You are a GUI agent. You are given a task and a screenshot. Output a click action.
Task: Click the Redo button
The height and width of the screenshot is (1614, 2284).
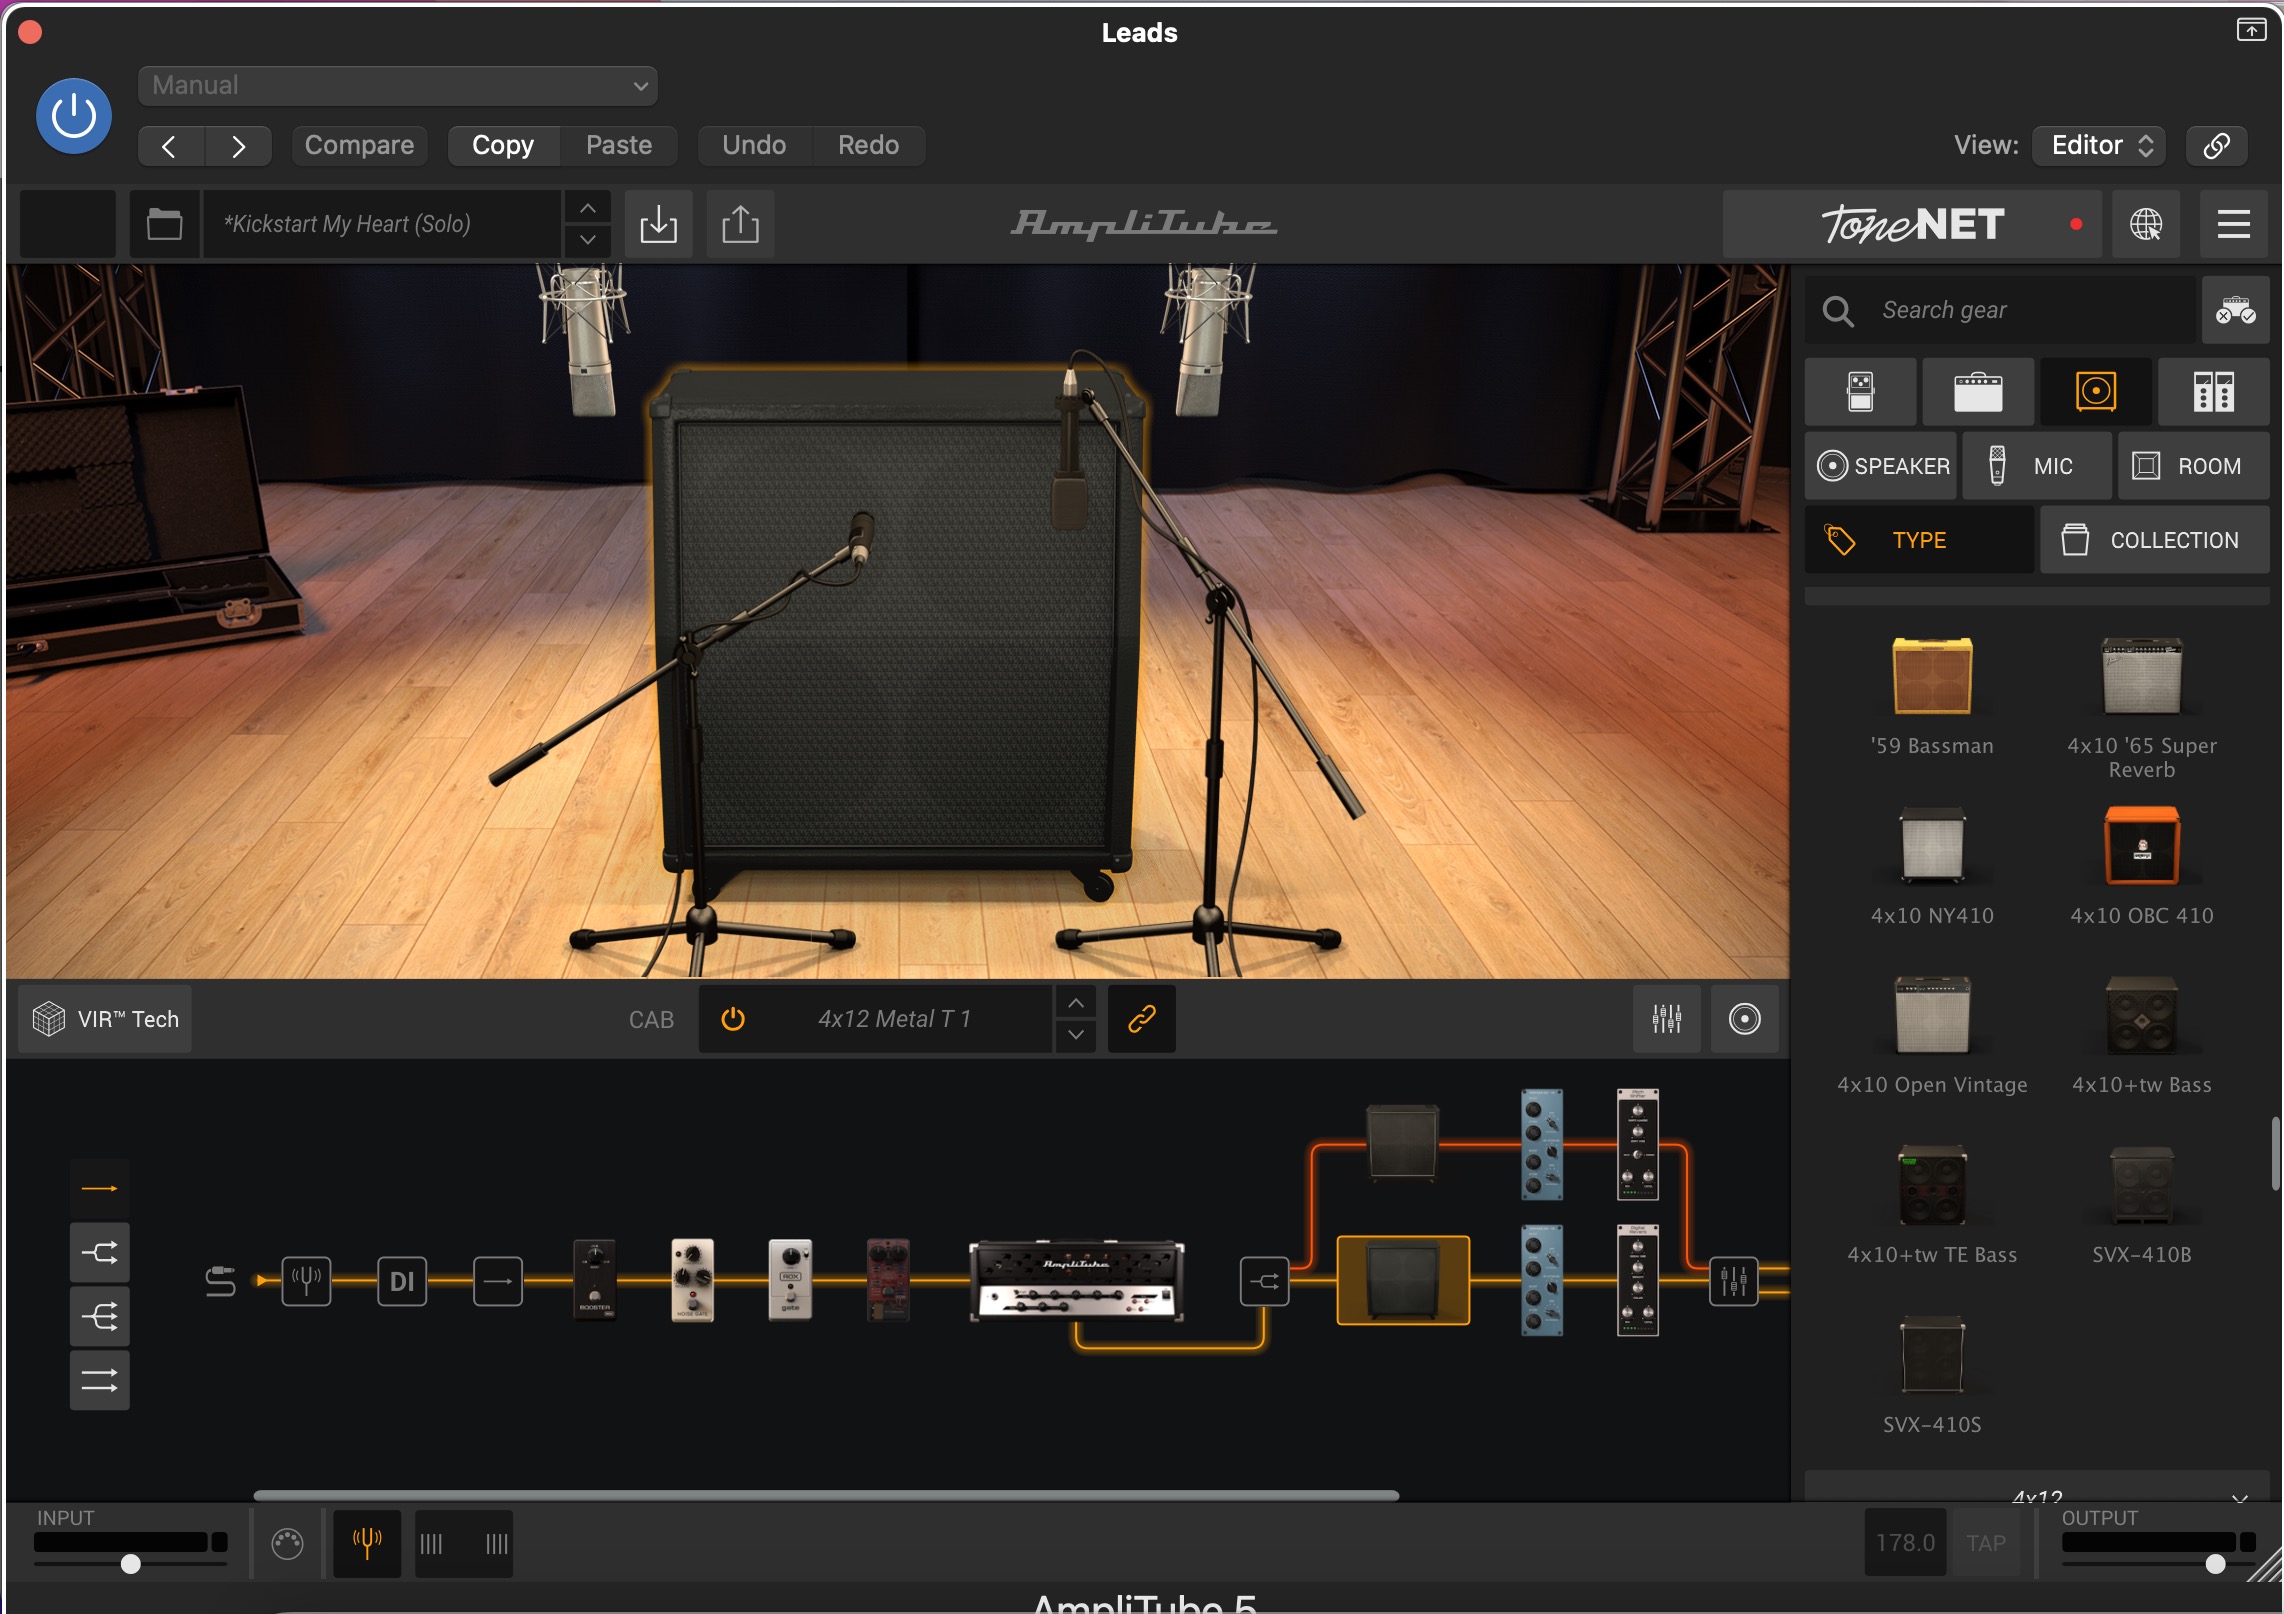coord(868,146)
